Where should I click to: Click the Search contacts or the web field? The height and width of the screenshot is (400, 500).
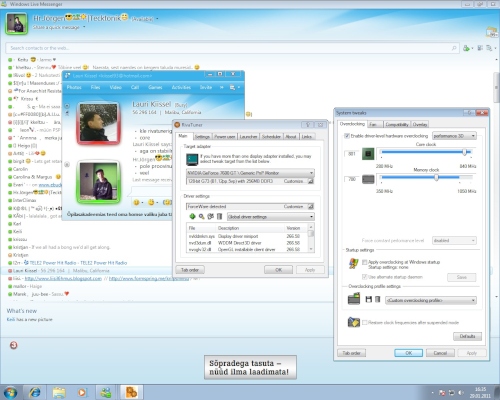pyautogui.click(x=232, y=48)
